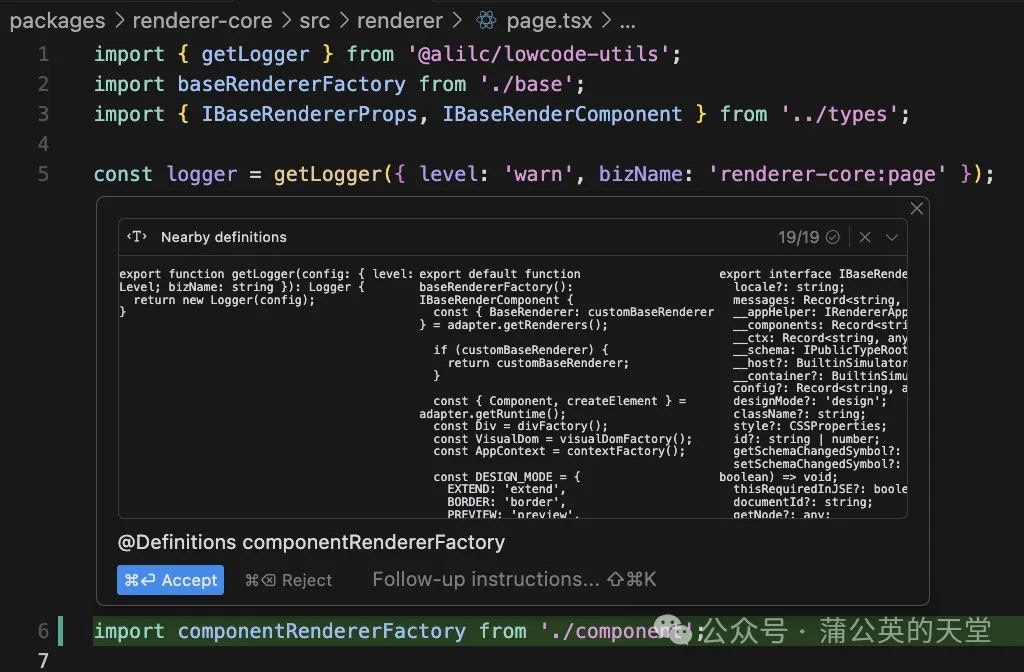Click line number 3 in the gutter
This screenshot has width=1024, height=672.
click(x=43, y=114)
